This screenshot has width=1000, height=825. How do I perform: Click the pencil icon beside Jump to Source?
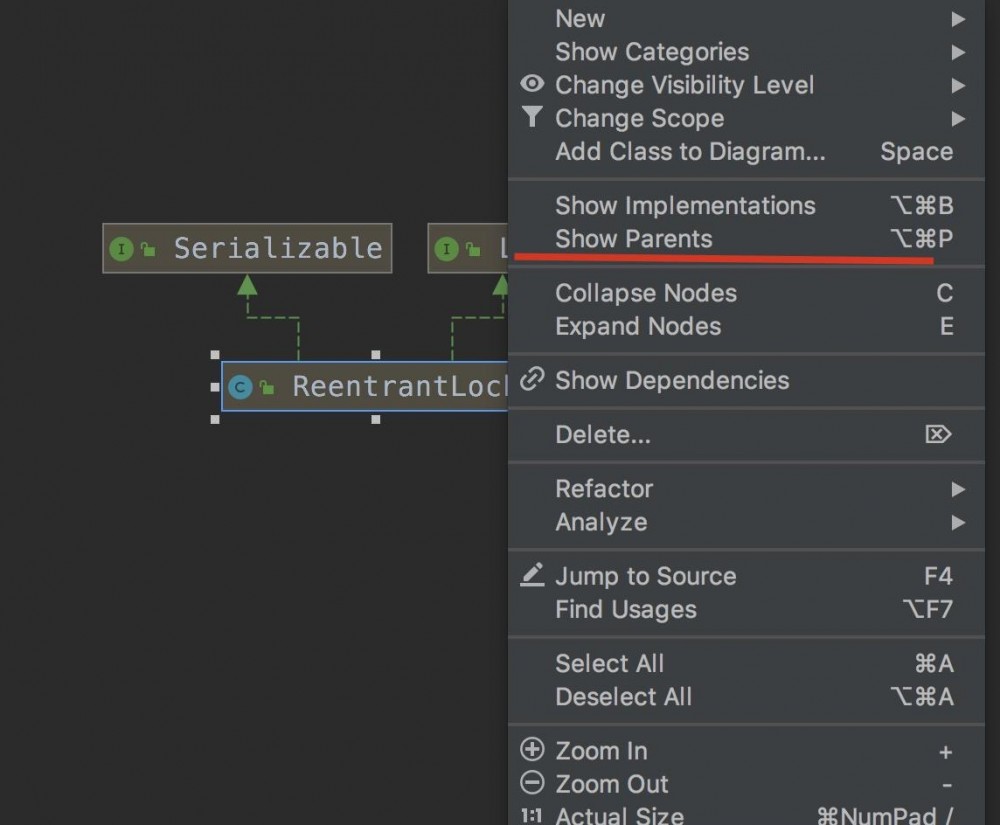pyautogui.click(x=533, y=576)
